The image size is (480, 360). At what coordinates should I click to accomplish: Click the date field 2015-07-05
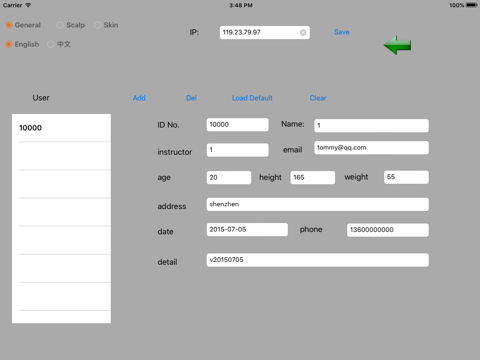click(x=247, y=230)
